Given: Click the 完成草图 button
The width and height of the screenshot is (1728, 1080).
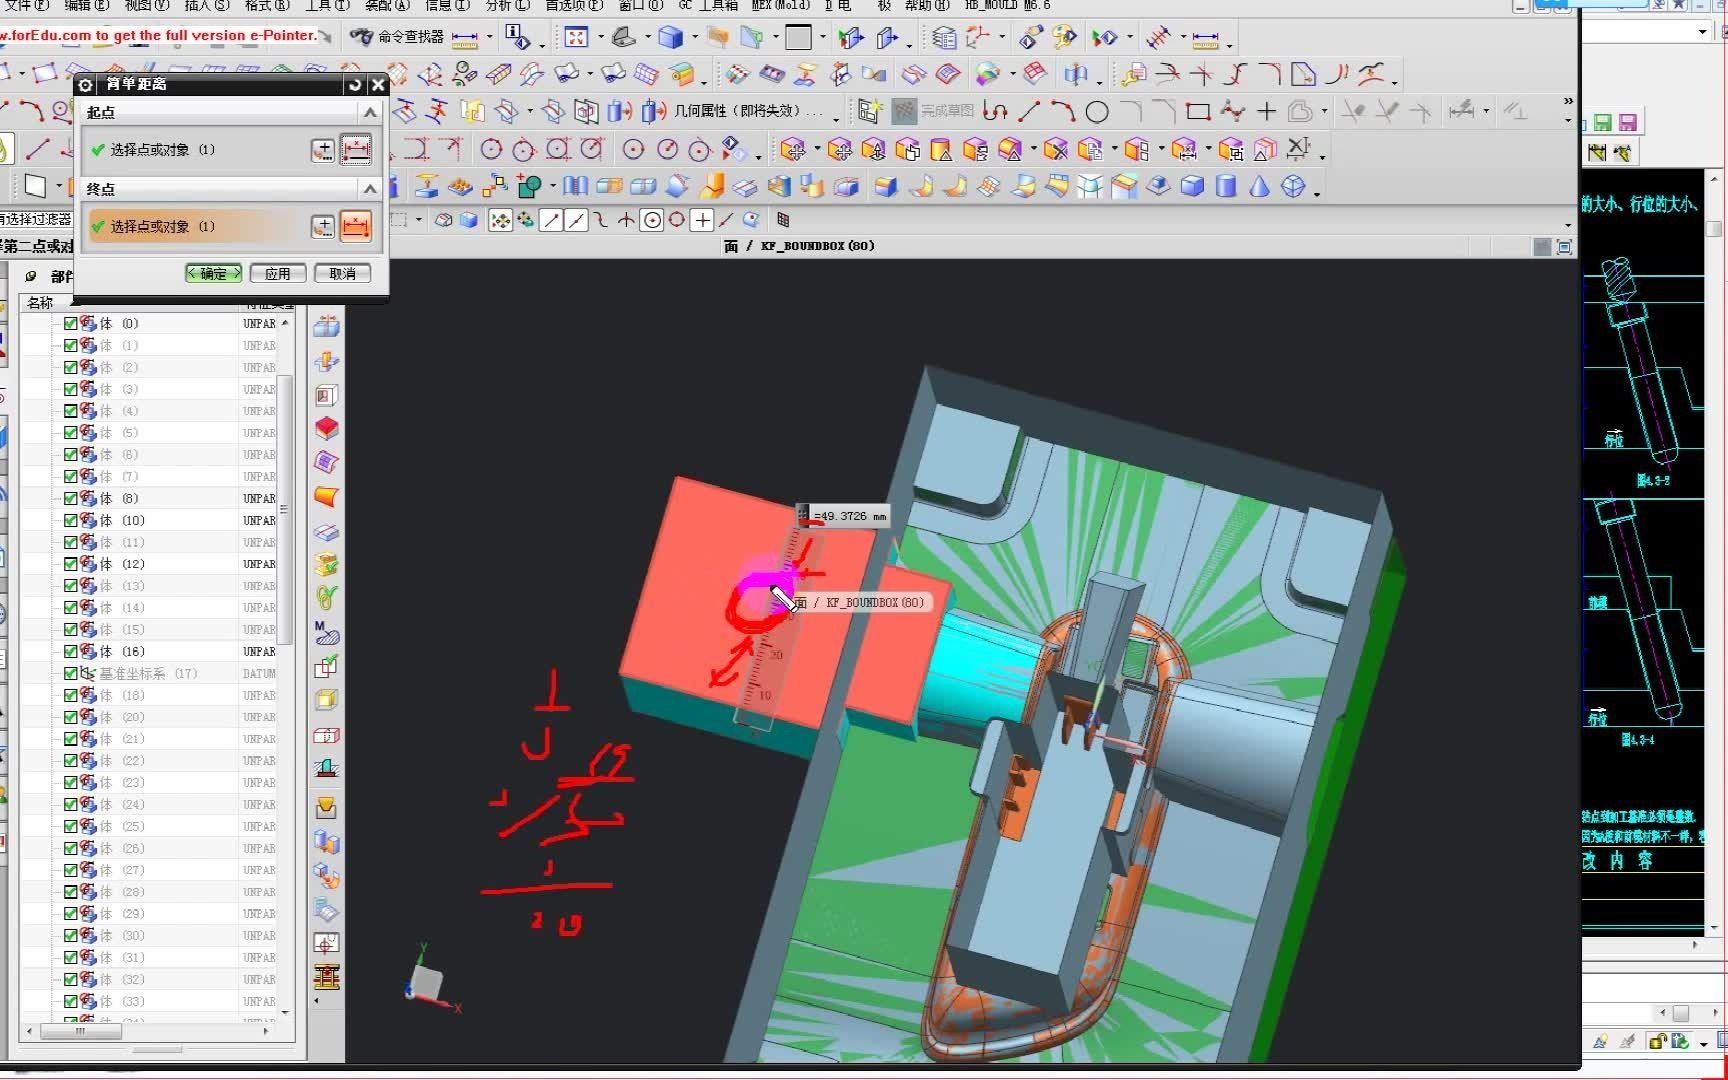Looking at the screenshot, I should click(933, 111).
